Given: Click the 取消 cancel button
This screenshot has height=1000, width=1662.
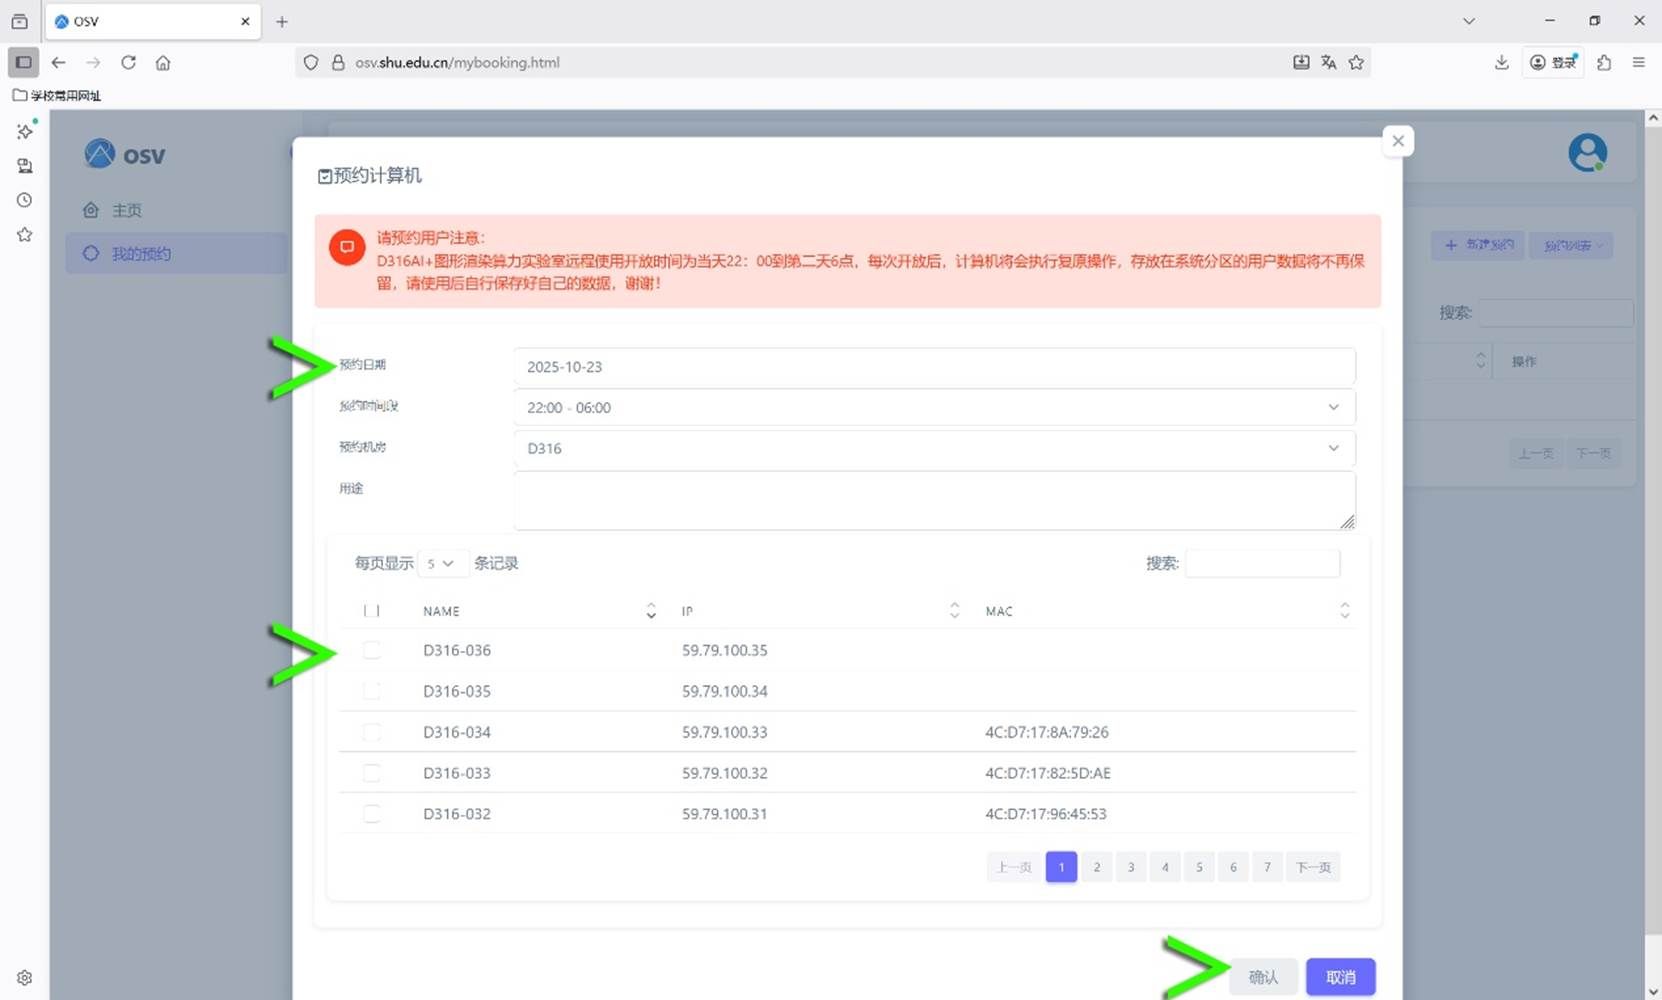Looking at the screenshot, I should point(1340,977).
